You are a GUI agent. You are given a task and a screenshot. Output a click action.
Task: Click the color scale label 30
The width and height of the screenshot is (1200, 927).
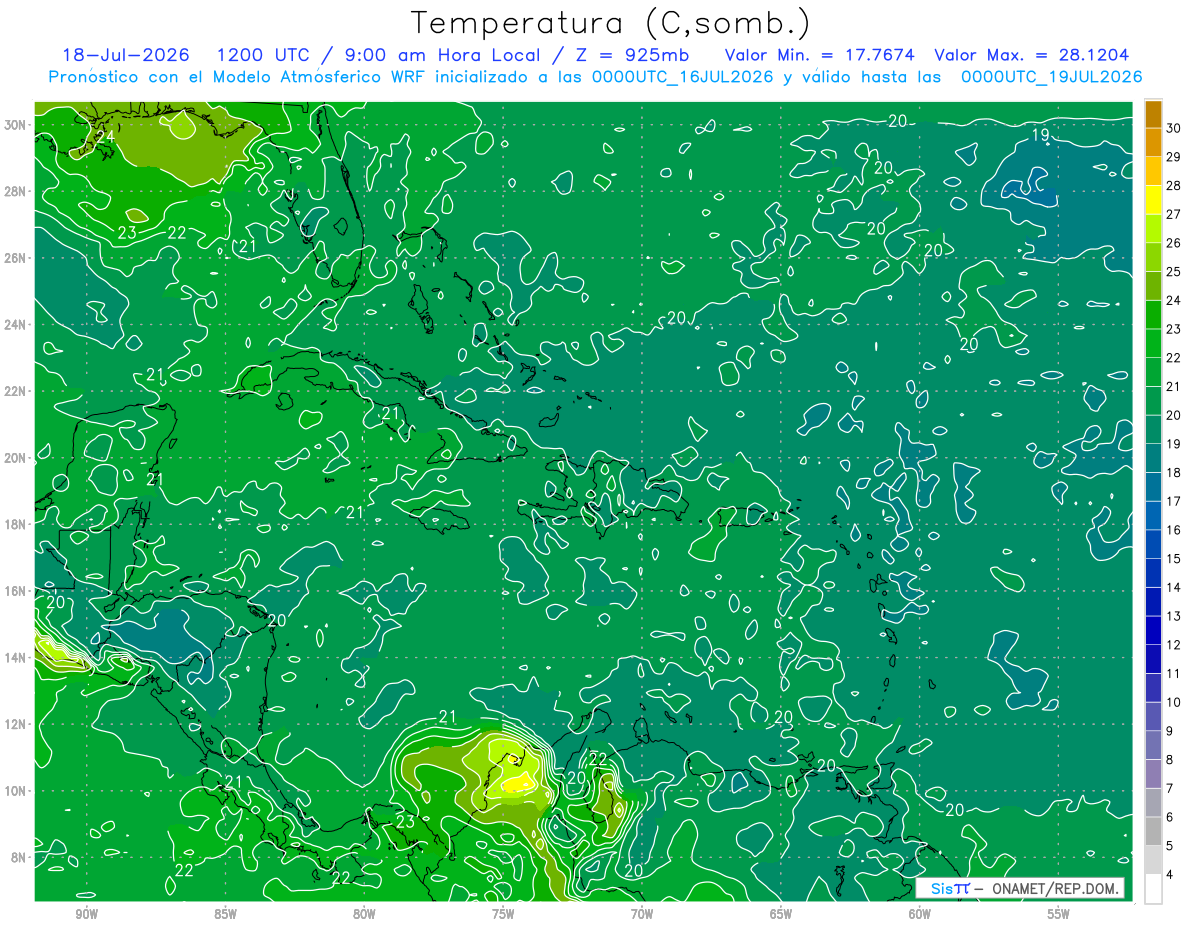(x=1174, y=128)
